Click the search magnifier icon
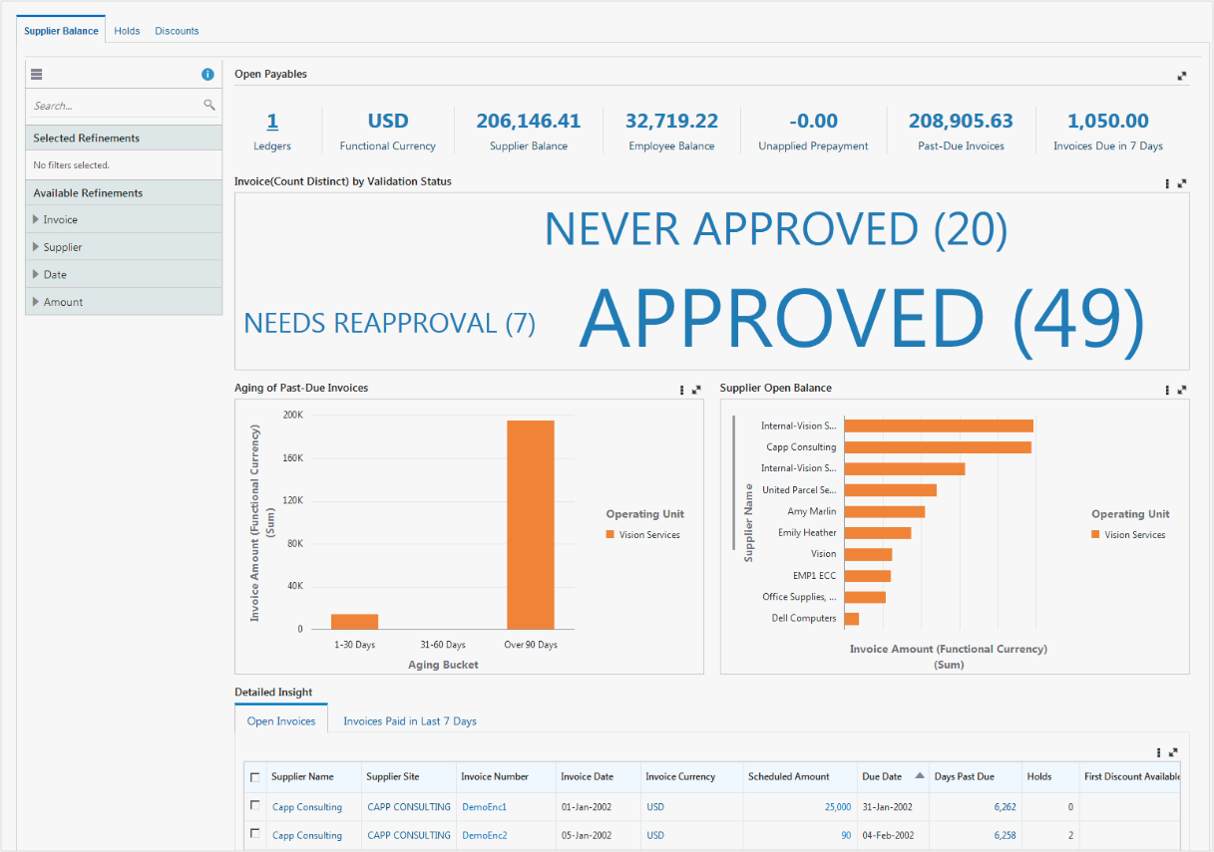1214x852 pixels. 209,105
